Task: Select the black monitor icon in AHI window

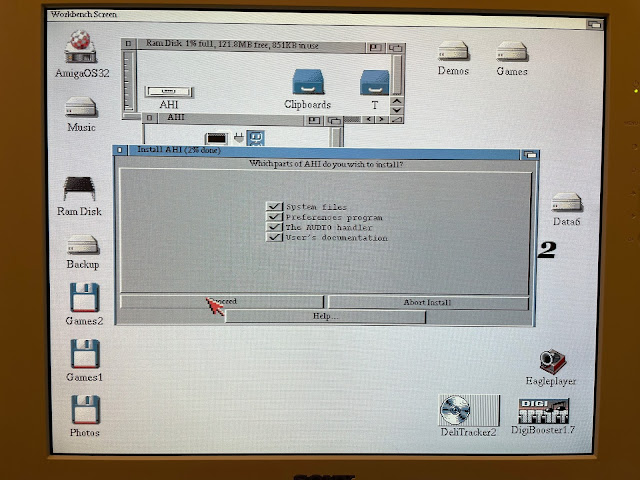Action: (x=216, y=139)
